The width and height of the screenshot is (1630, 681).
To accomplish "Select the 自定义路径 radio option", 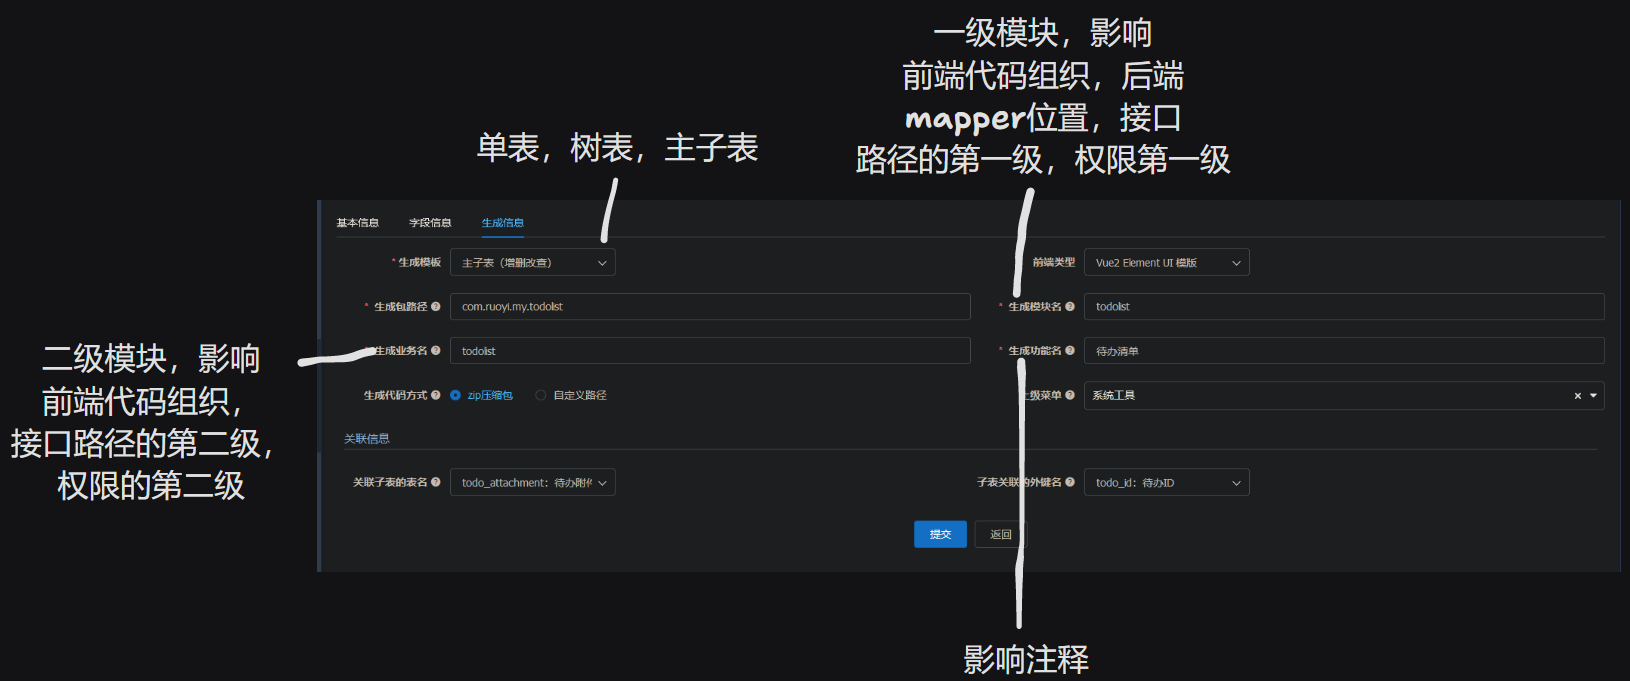I will coord(541,396).
